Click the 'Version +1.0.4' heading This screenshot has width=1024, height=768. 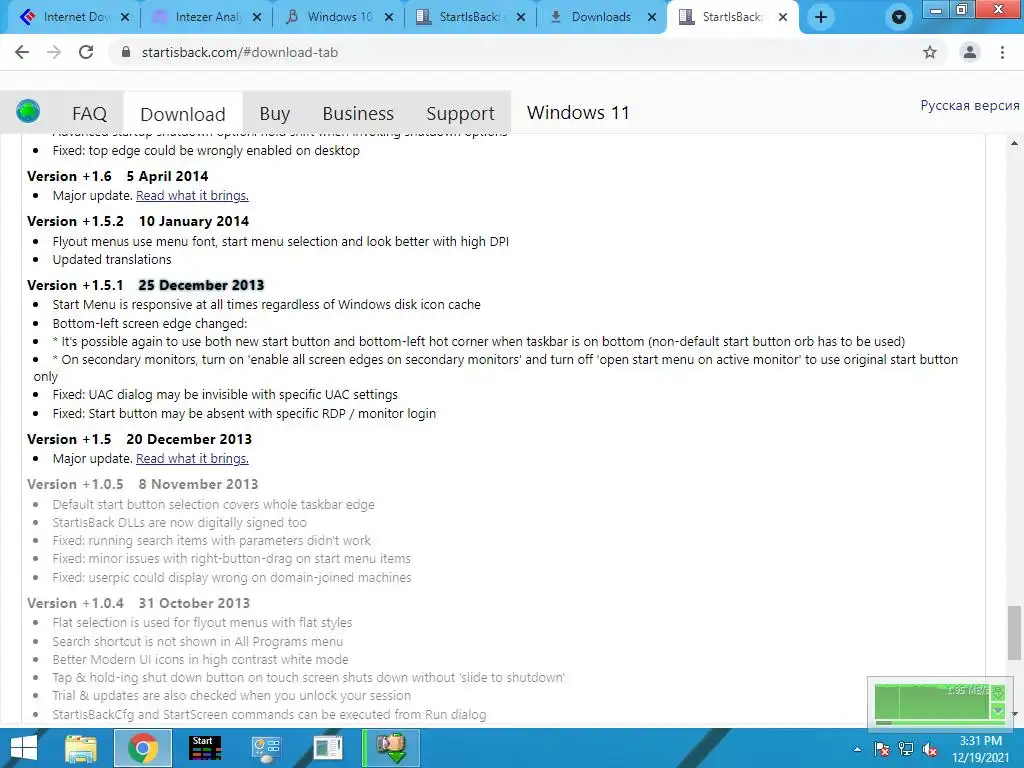pyautogui.click(x=75, y=603)
